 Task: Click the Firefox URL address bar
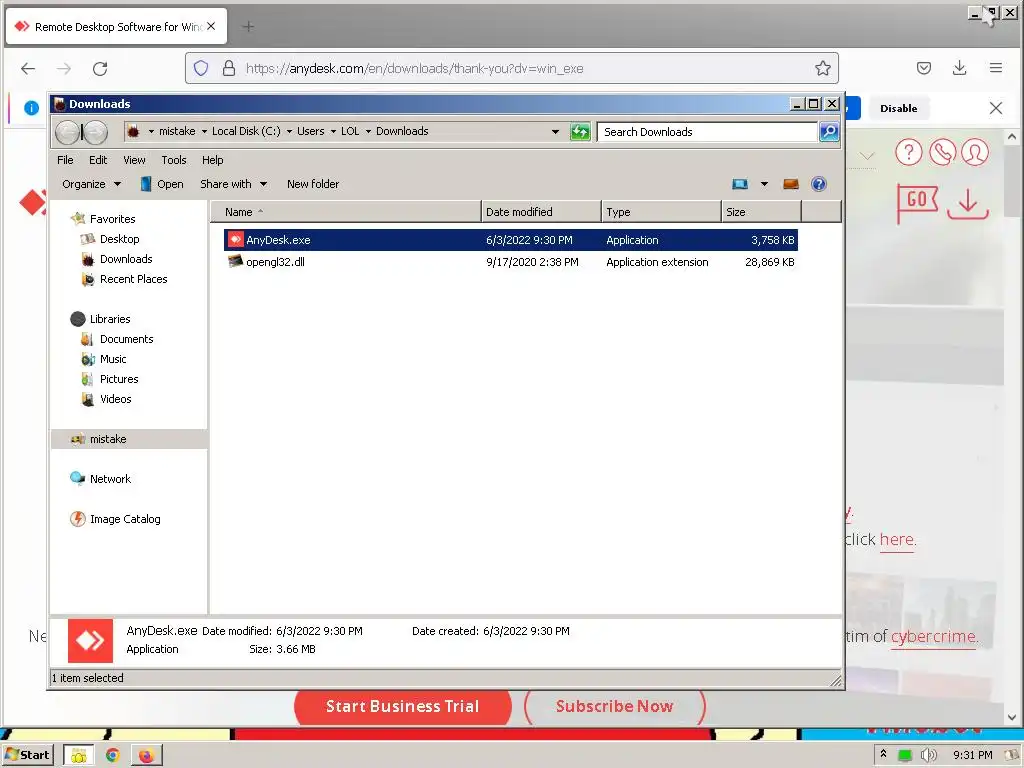click(511, 68)
